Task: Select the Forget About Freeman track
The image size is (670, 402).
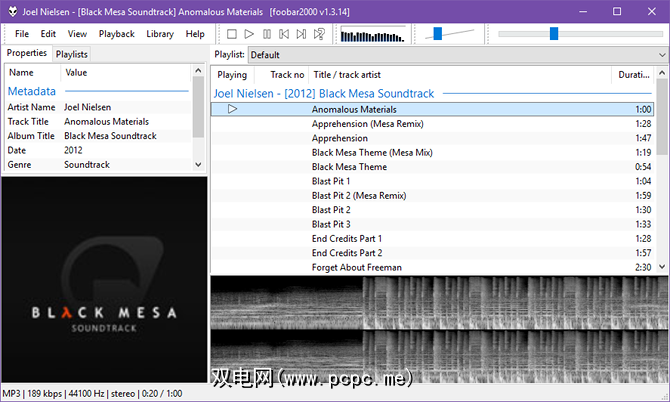Action: tap(357, 267)
